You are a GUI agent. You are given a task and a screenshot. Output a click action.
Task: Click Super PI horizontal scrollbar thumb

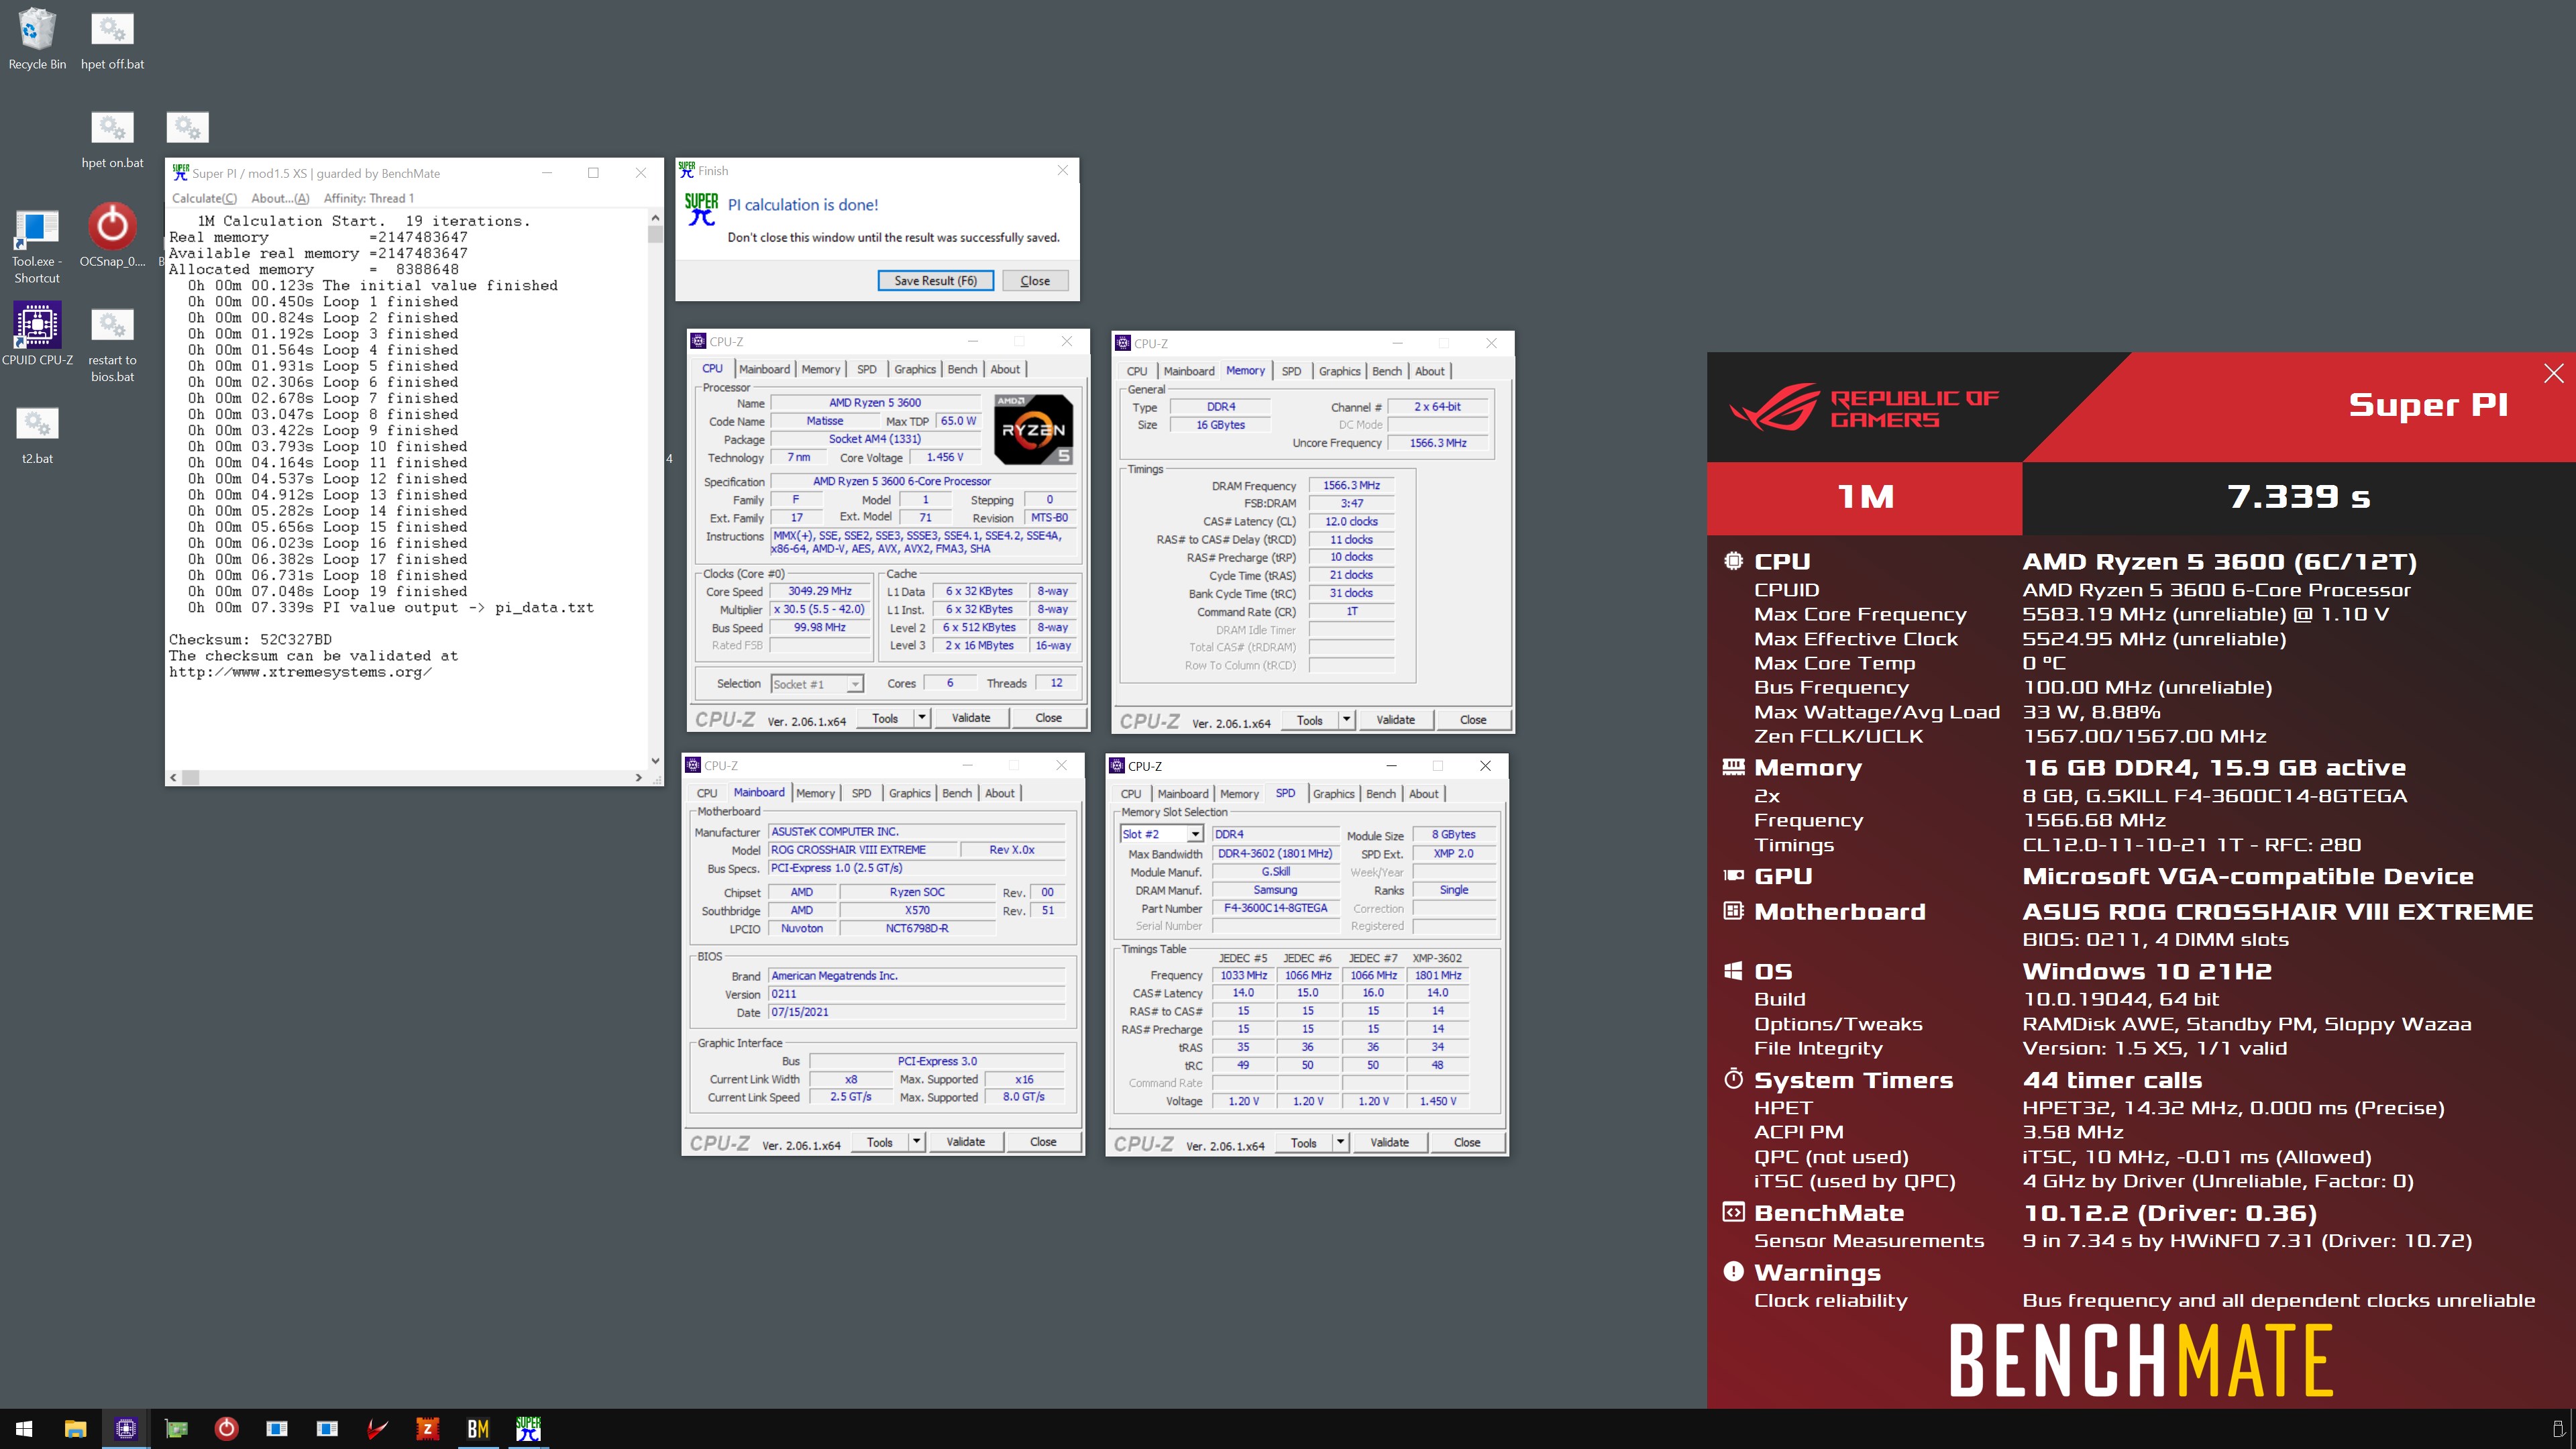click(190, 777)
